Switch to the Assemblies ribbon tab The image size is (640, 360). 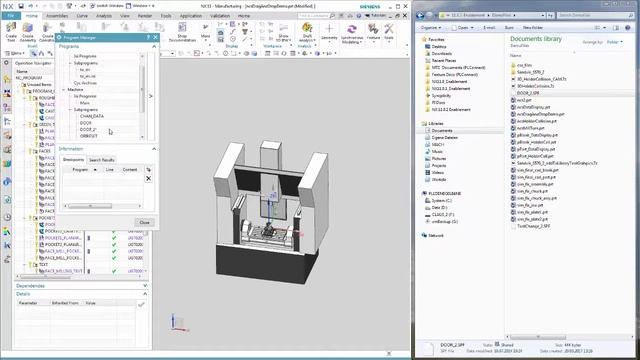pos(57,16)
